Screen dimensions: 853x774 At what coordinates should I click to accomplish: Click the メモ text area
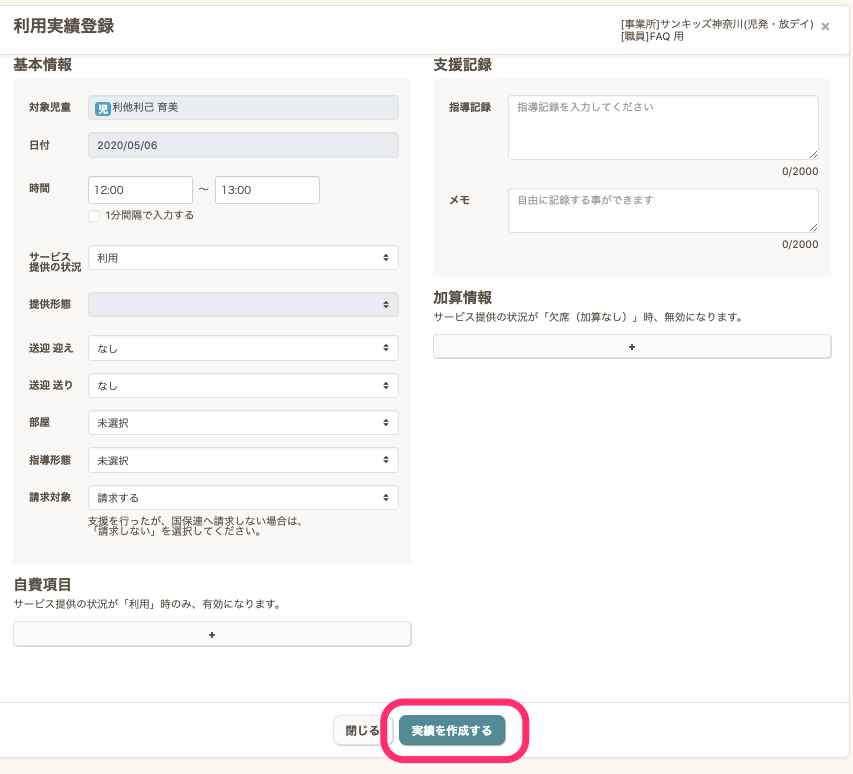click(x=663, y=210)
